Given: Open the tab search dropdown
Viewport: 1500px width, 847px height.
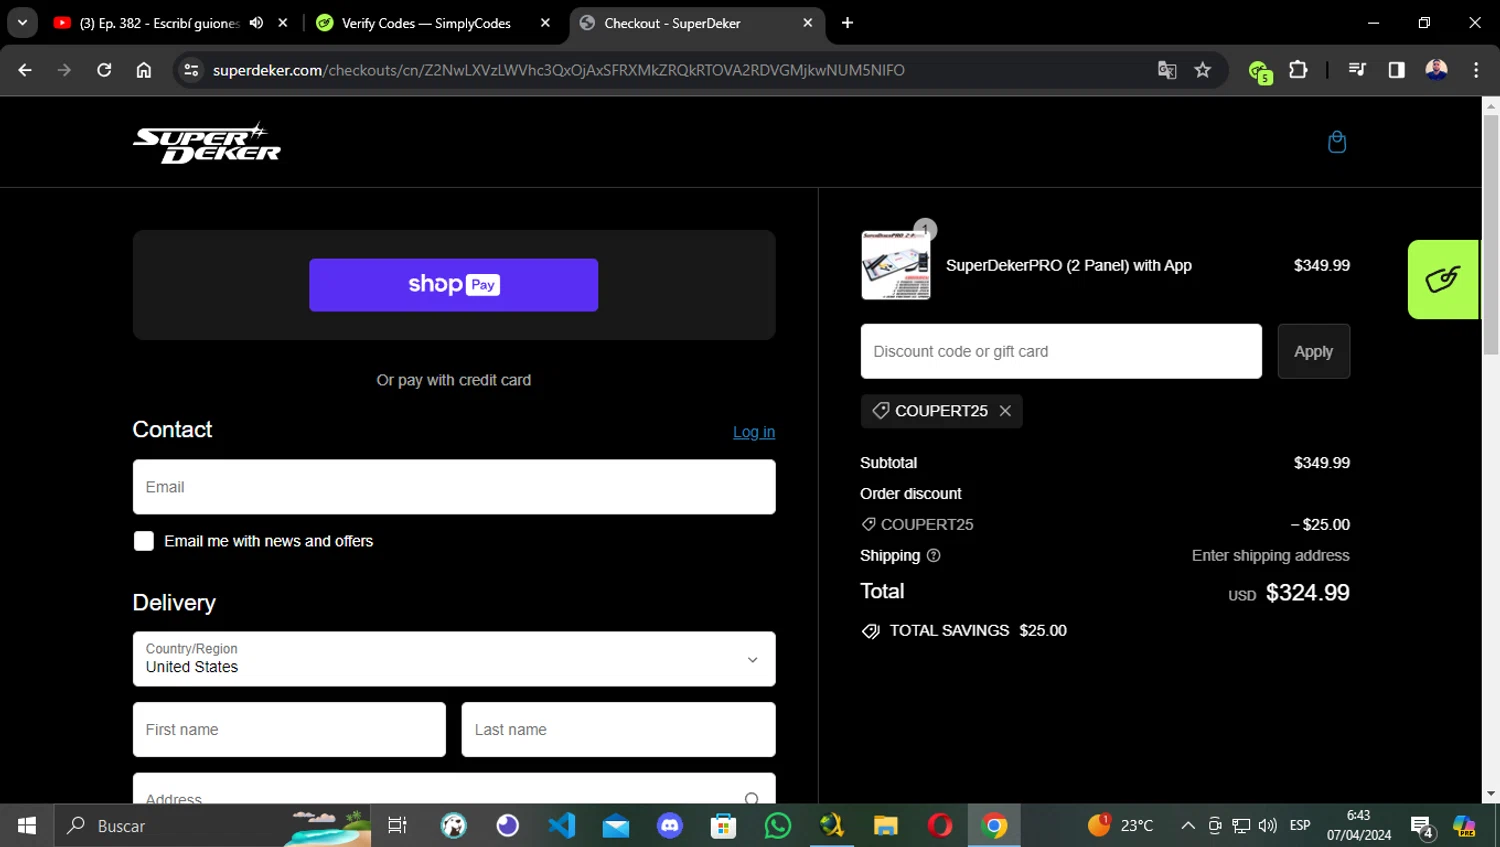Looking at the screenshot, I should 22,23.
